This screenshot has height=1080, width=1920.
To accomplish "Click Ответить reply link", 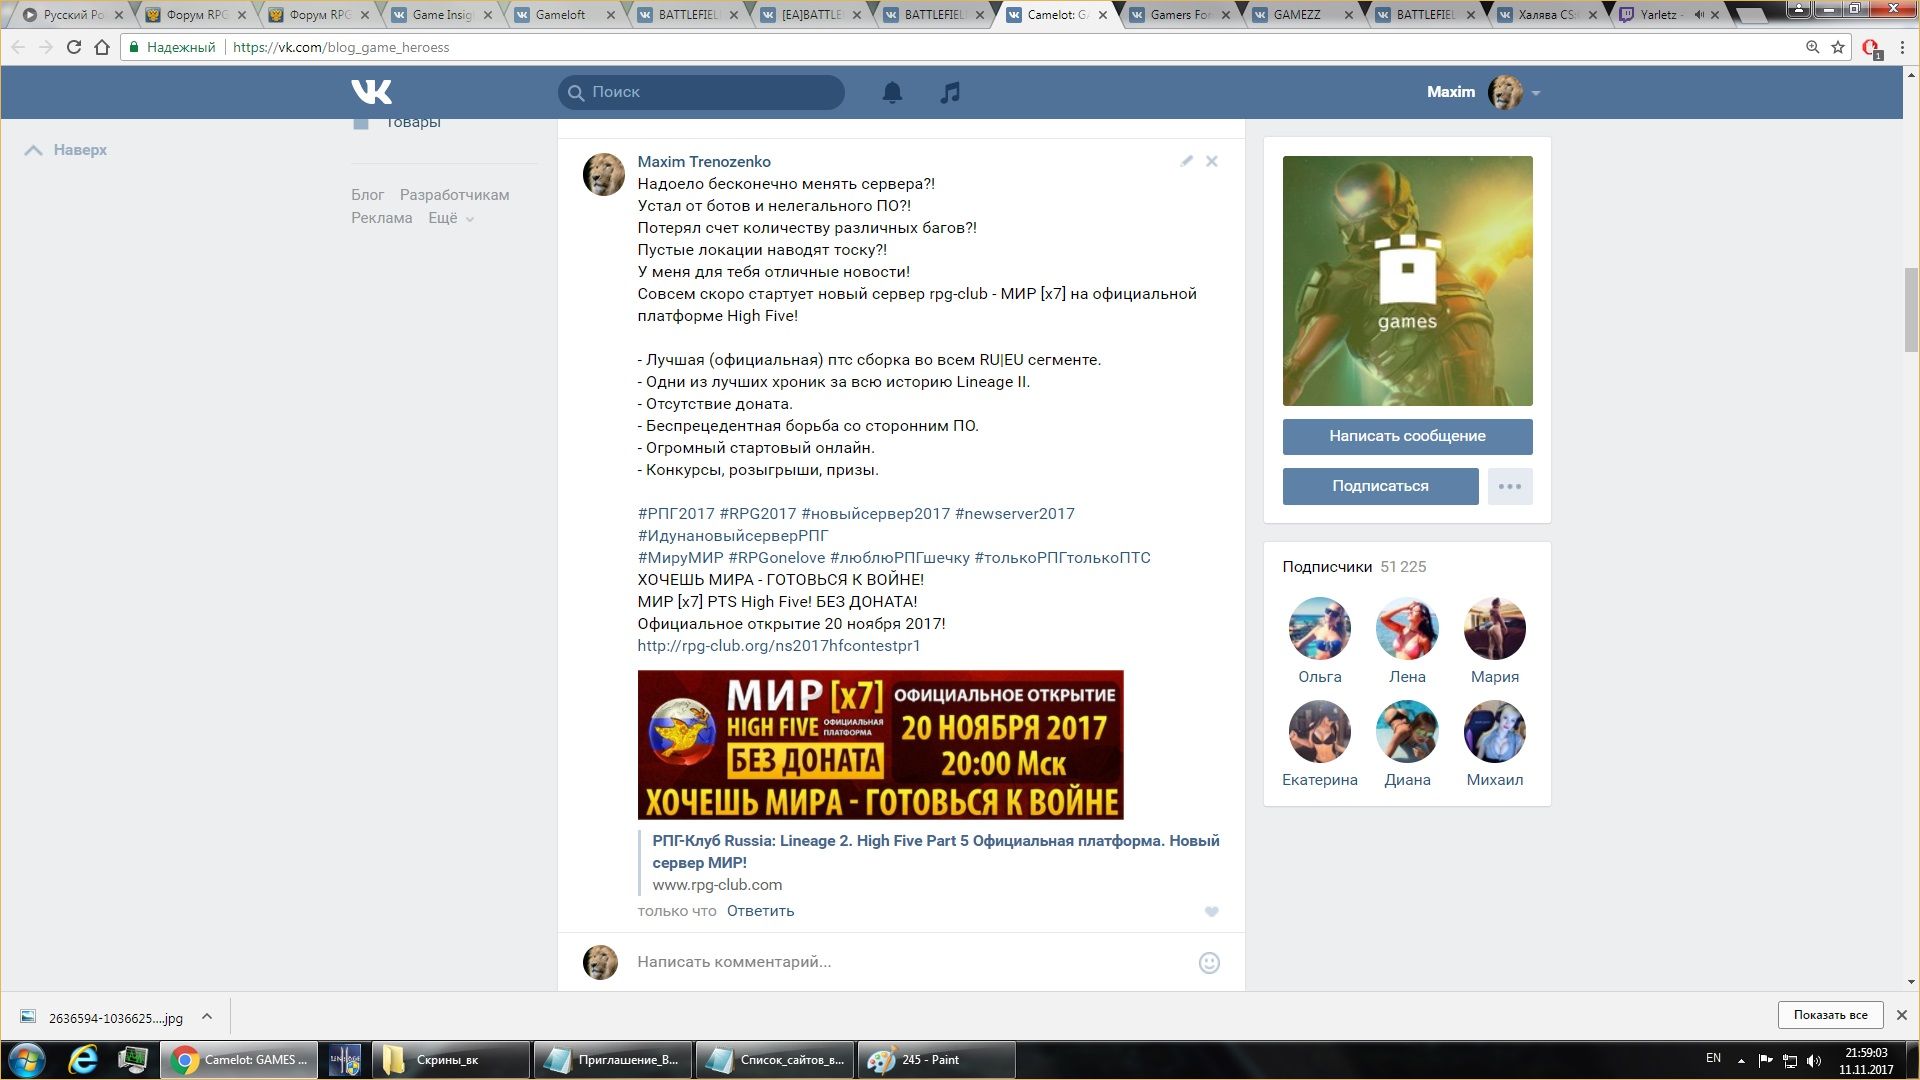I will tap(760, 911).
